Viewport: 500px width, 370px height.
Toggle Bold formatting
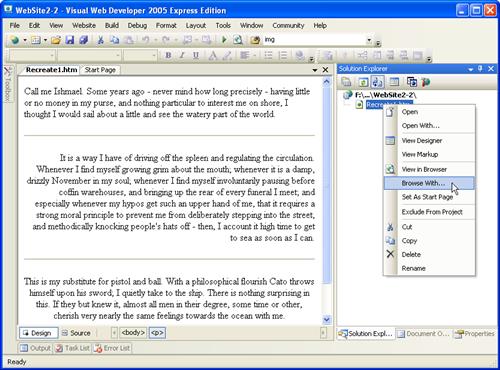(x=168, y=55)
